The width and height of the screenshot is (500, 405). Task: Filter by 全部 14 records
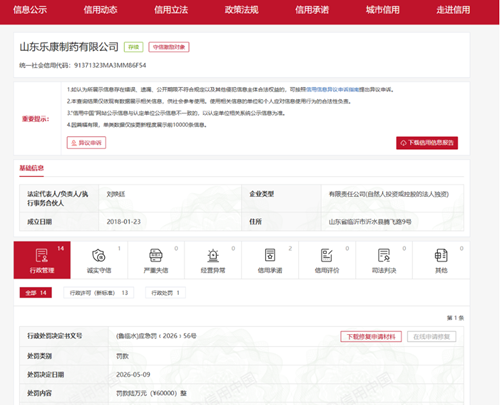(36, 293)
